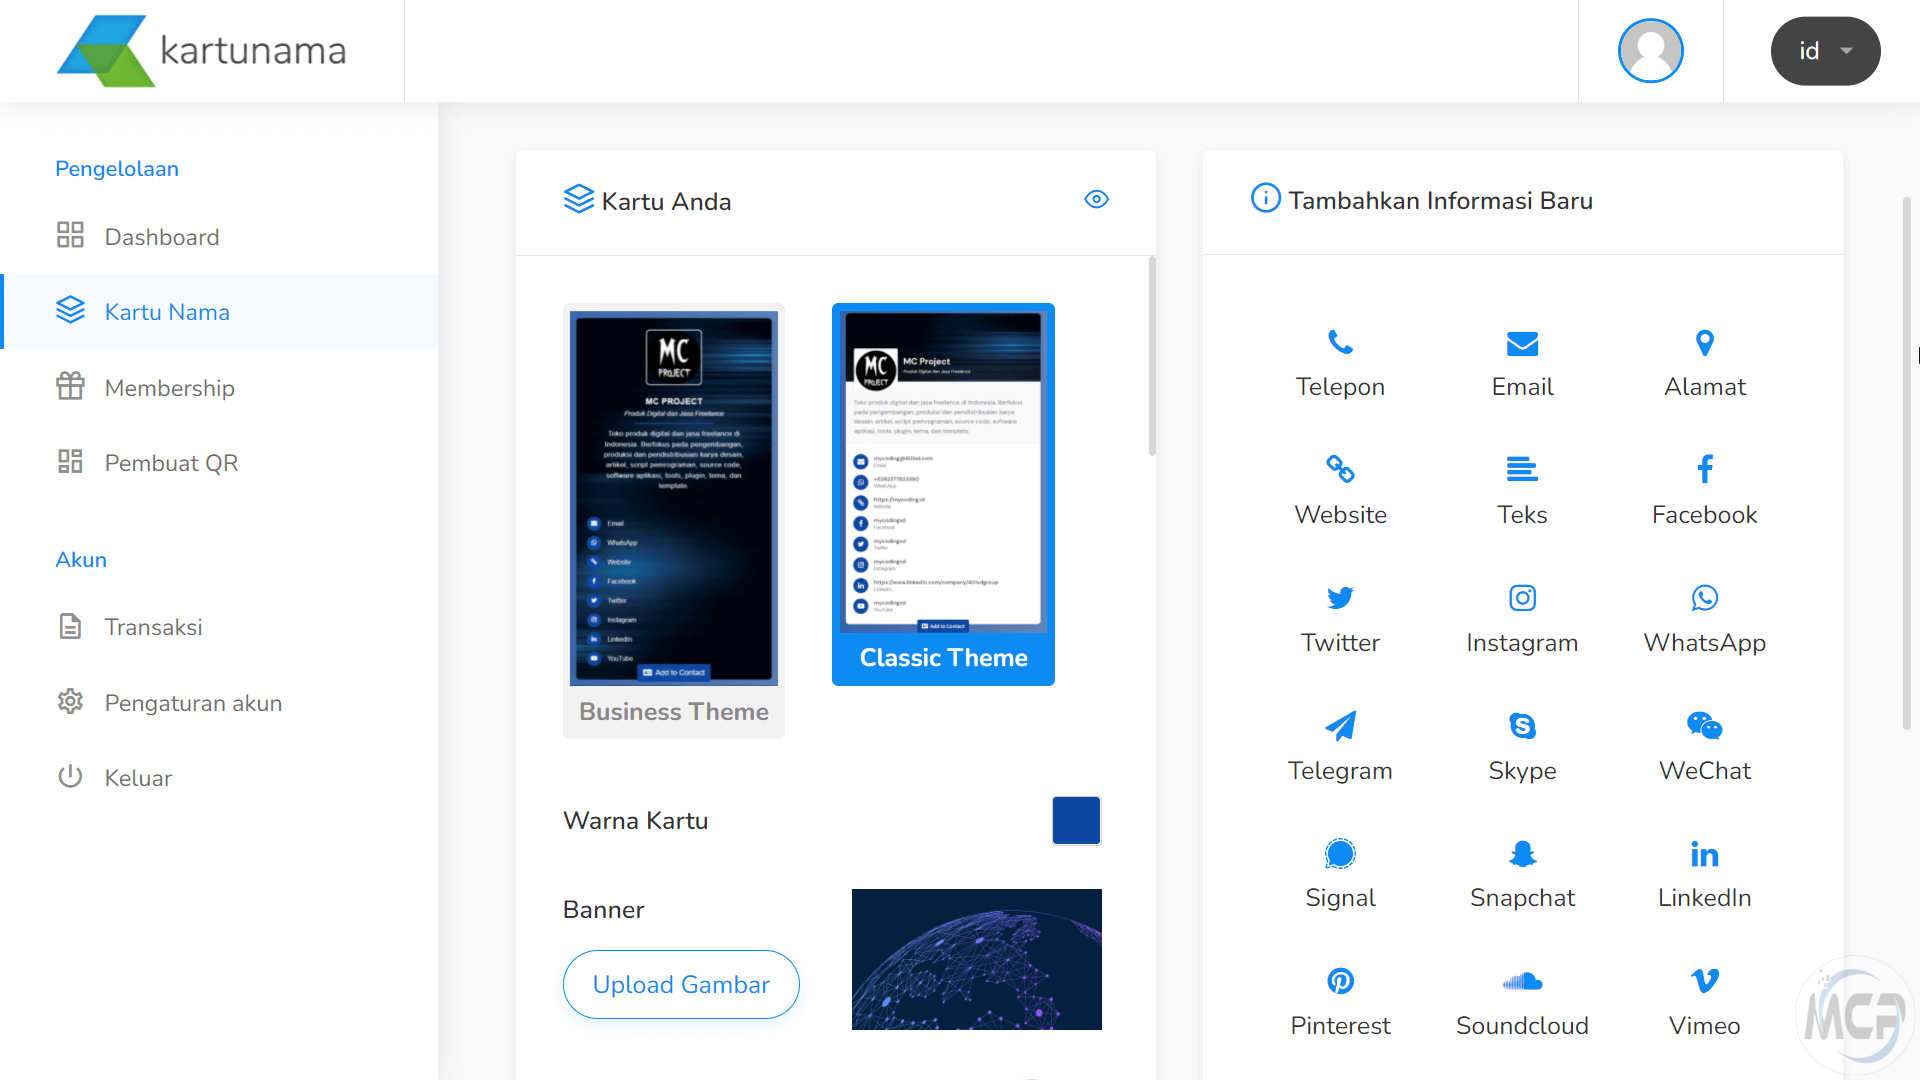Open the Warna Kartu blue color swatch
Viewport: 1920px width, 1080px height.
tap(1076, 820)
